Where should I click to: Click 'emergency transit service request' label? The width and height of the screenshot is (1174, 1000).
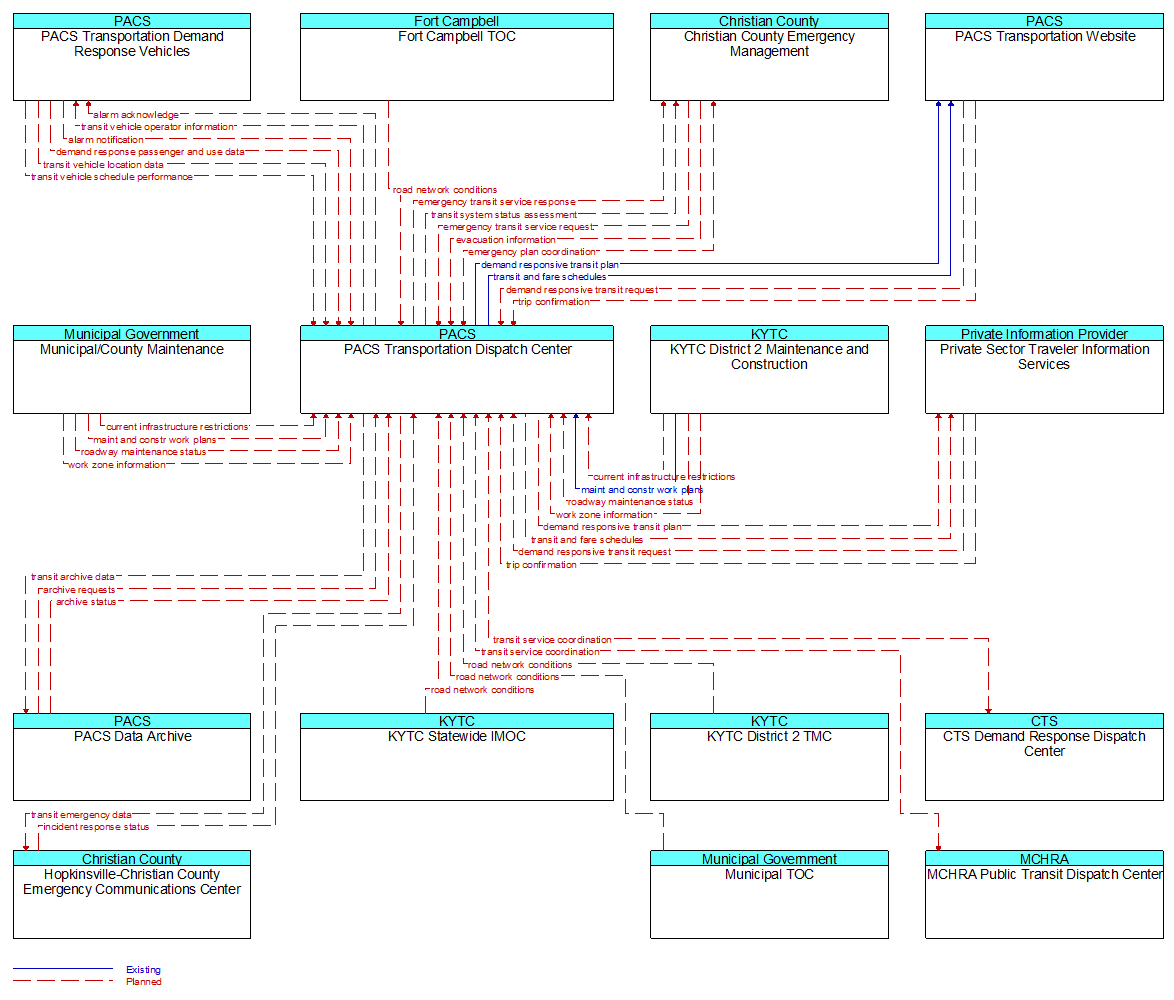pos(518,228)
